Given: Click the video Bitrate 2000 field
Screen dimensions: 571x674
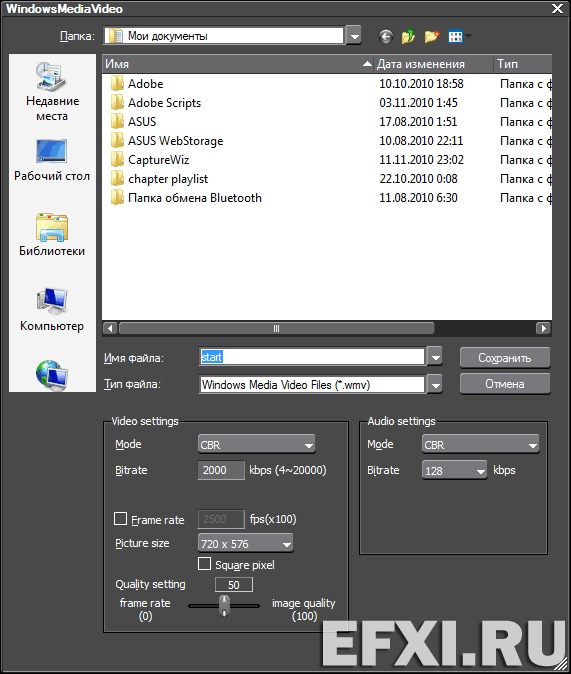Looking at the screenshot, I should pyautogui.click(x=221, y=470).
